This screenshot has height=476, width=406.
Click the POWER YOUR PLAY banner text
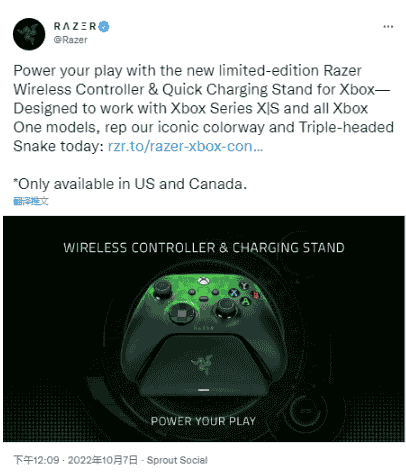tap(203, 421)
